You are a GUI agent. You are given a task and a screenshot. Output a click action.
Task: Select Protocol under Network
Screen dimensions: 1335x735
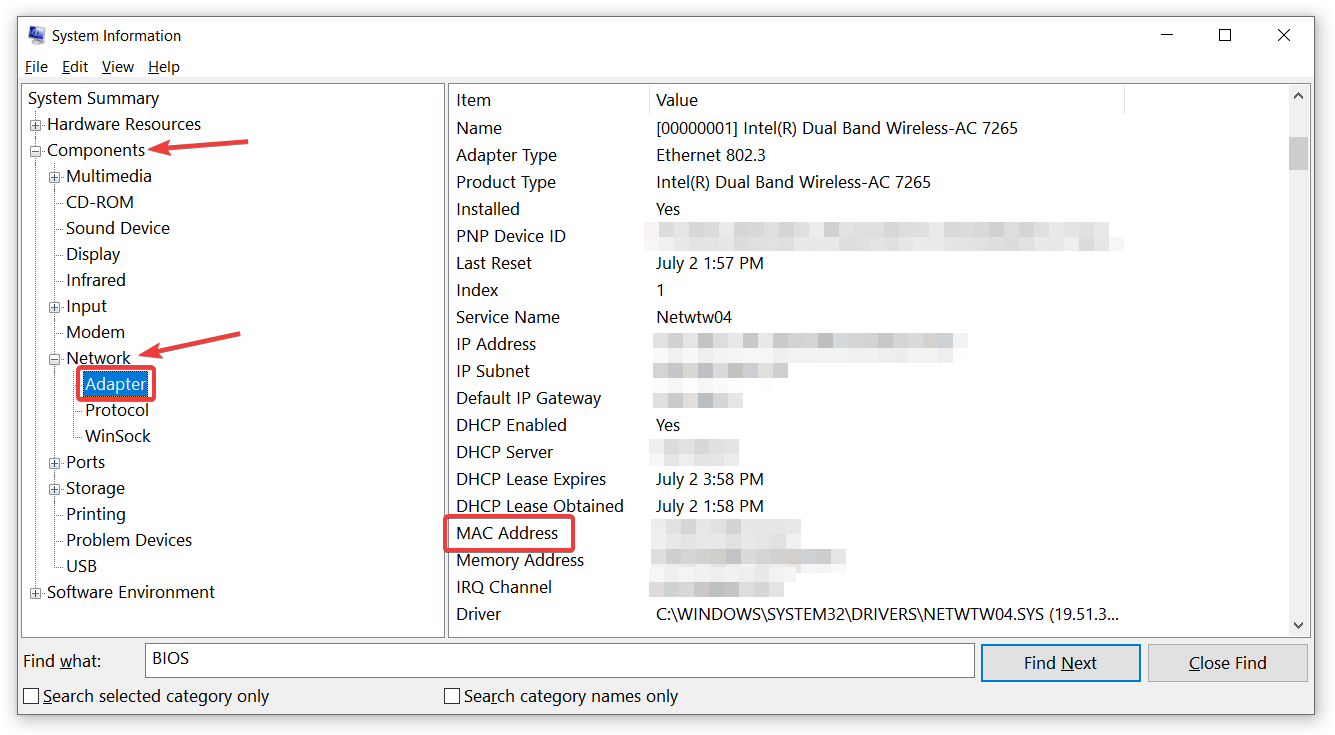117,410
